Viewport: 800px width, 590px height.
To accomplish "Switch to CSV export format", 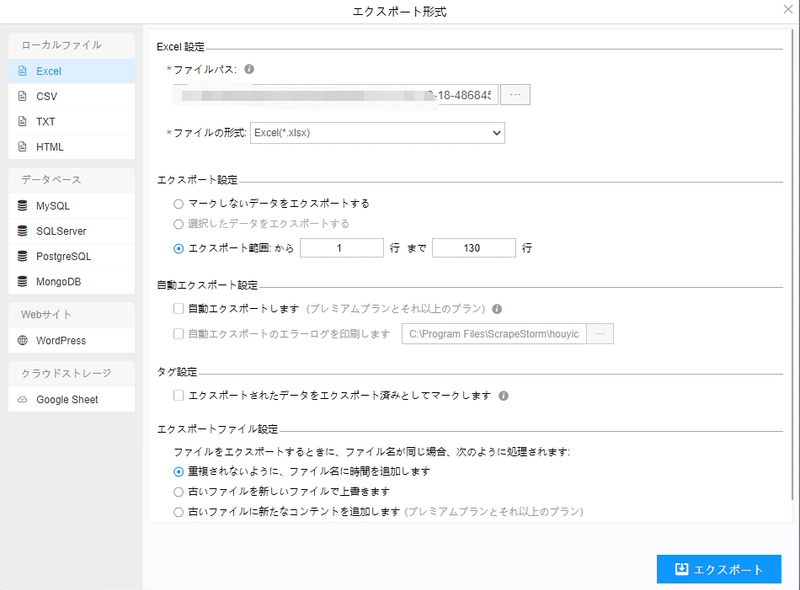I will [x=46, y=96].
